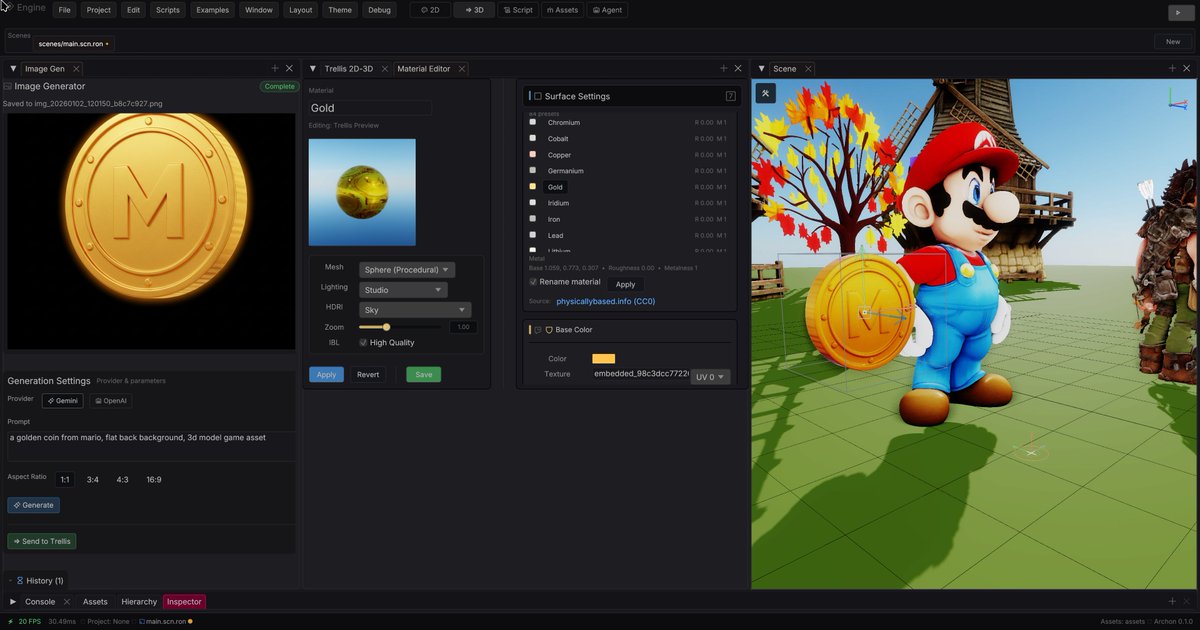Viewport: 1200px width, 630px height.
Task: Click the comment icon beside Base Color
Action: [538, 330]
